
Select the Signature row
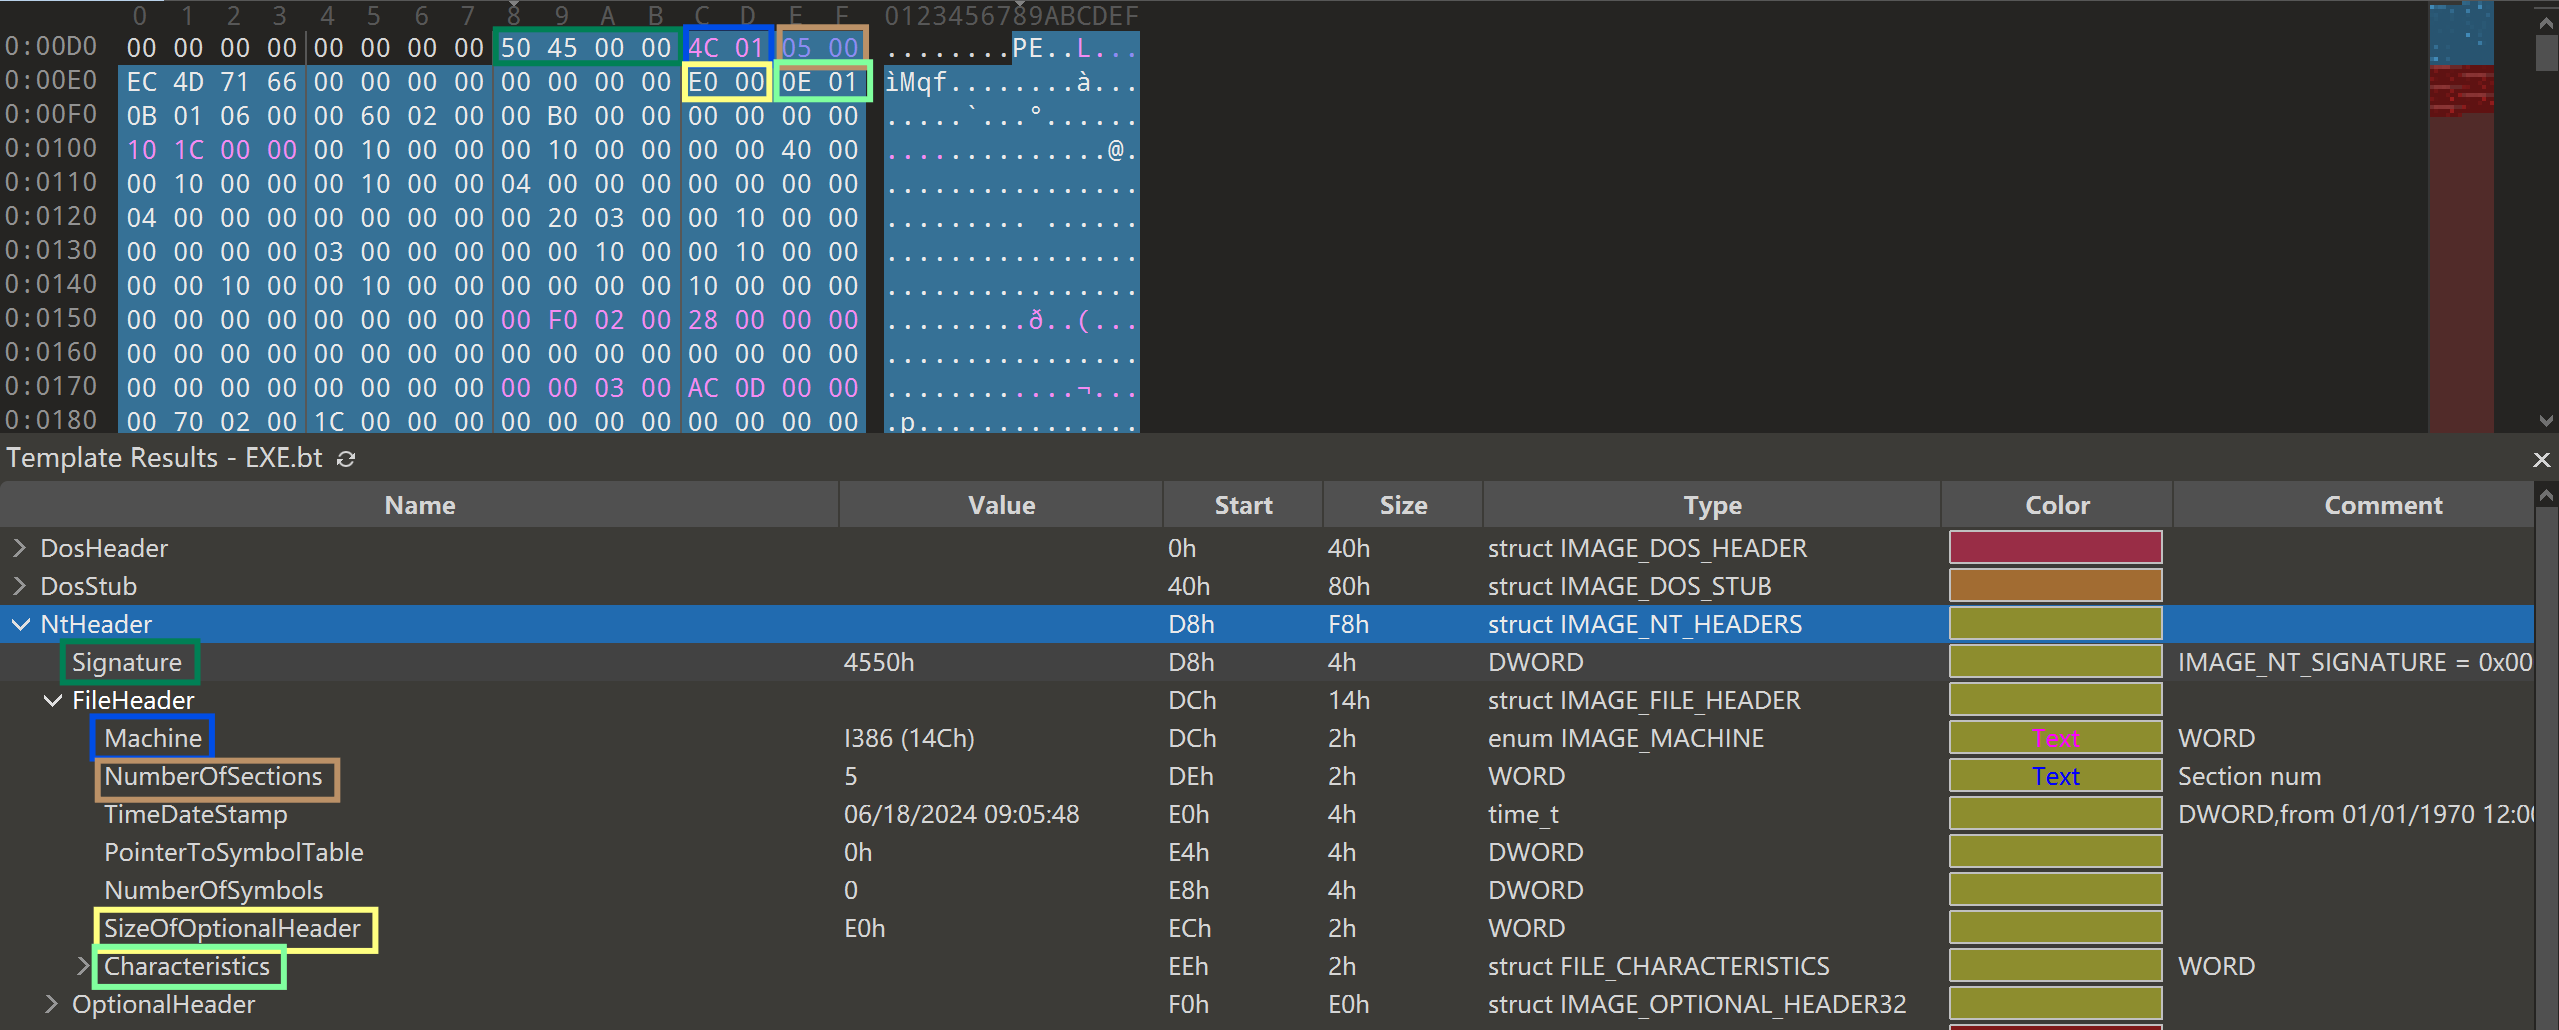[x=127, y=663]
